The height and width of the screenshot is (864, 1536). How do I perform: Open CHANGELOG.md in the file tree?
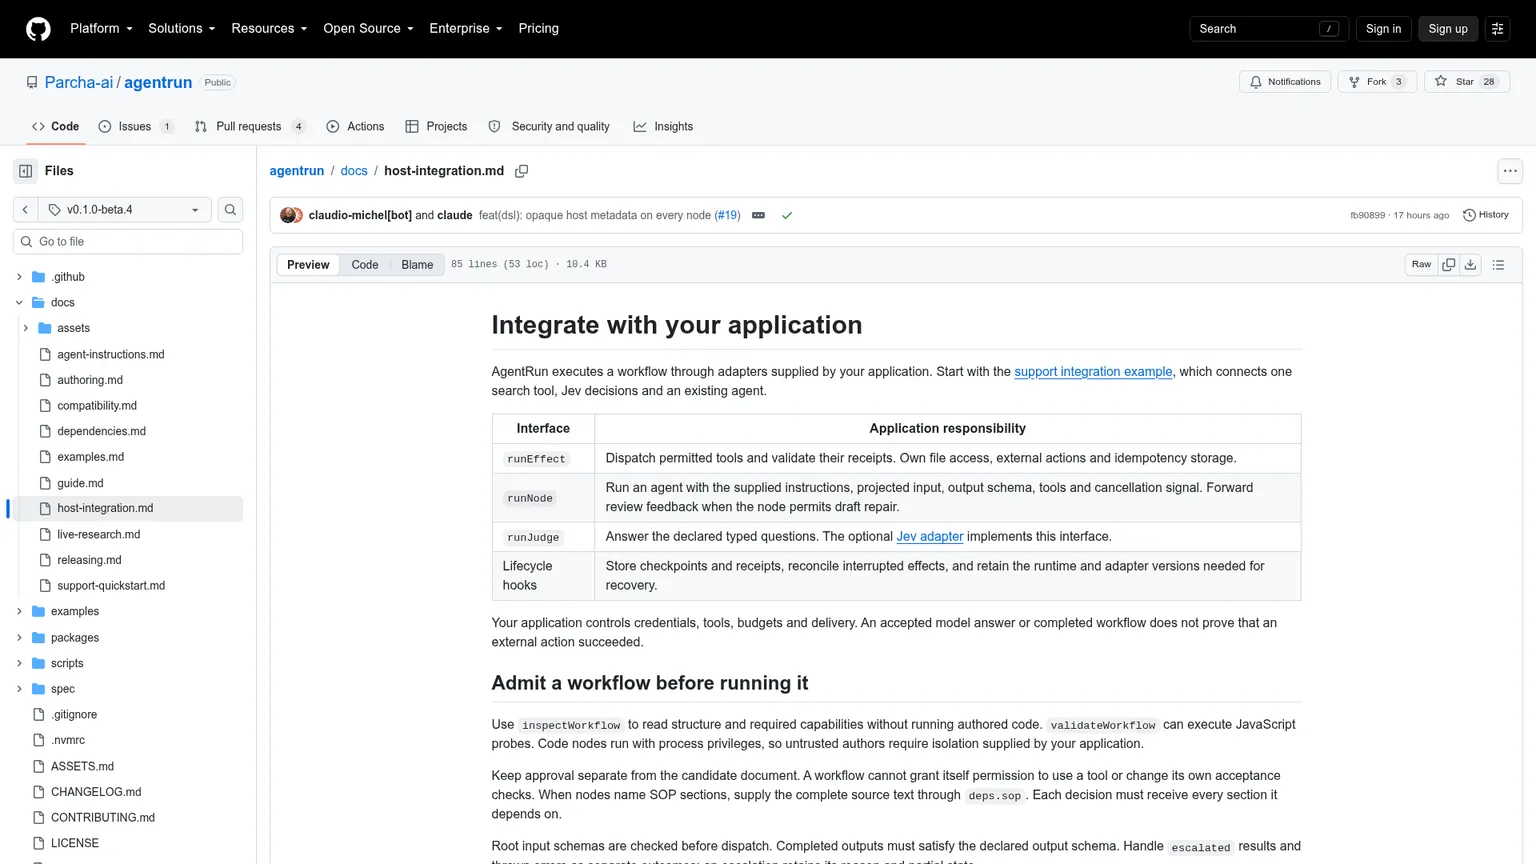tap(96, 792)
